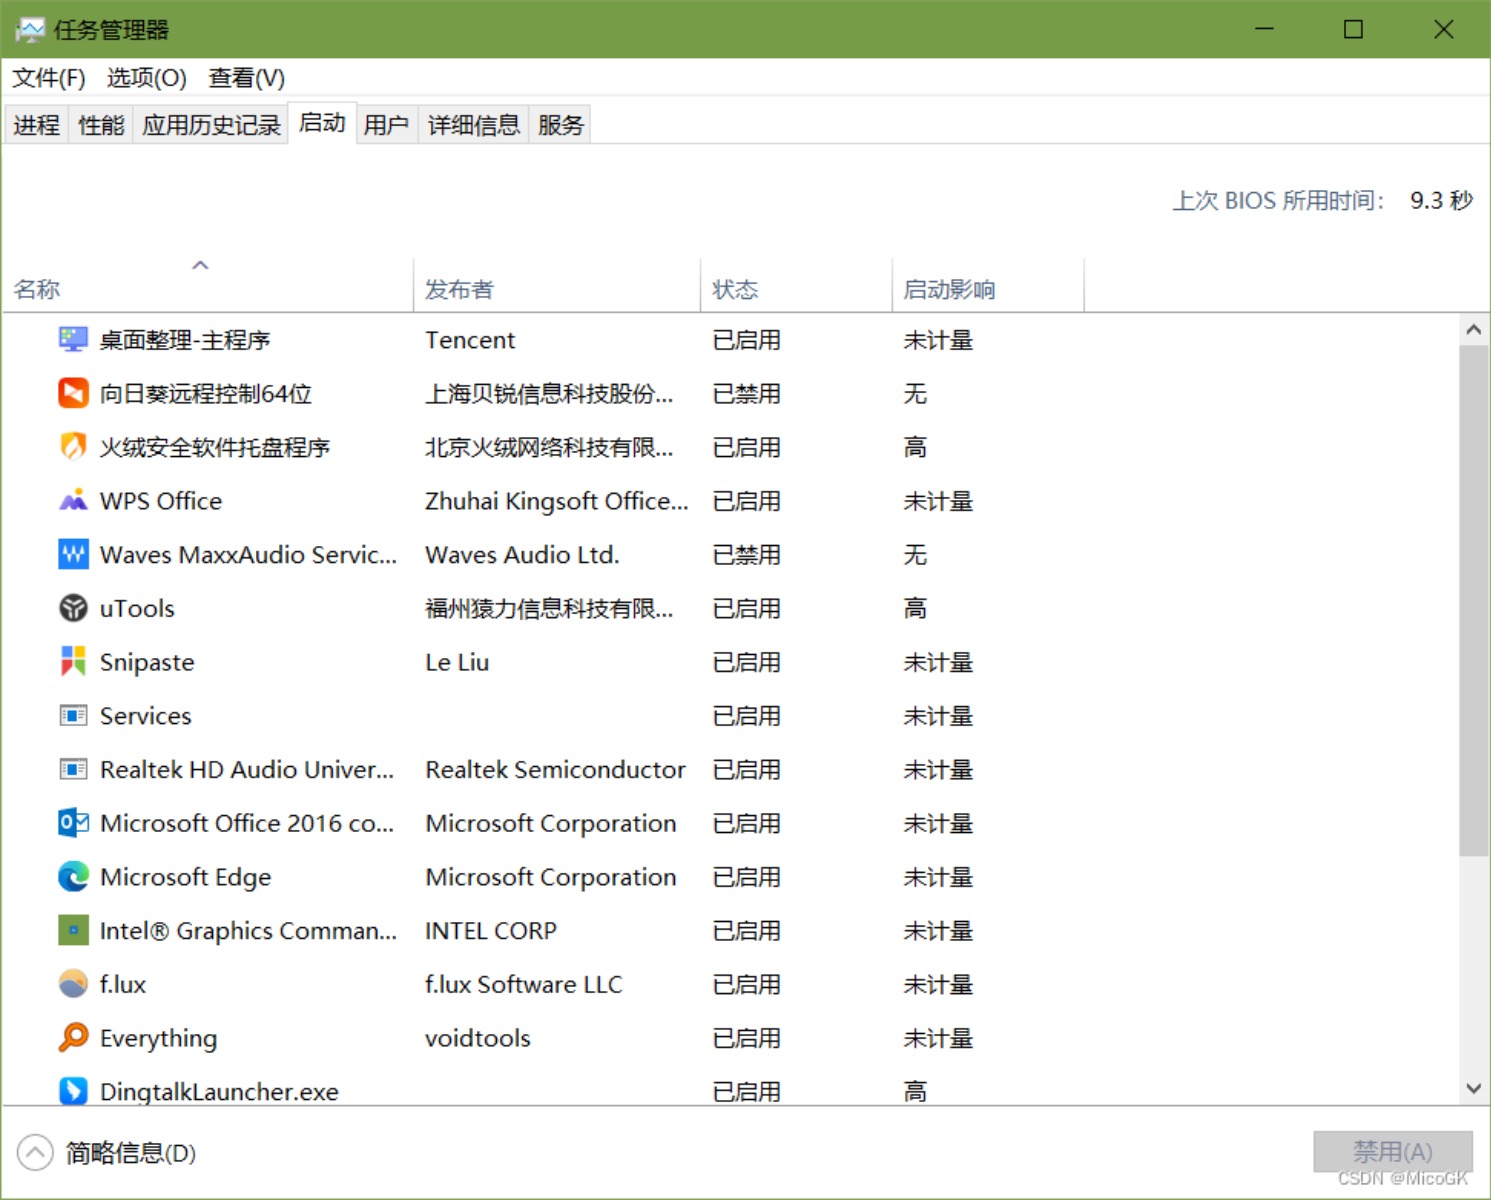Image resolution: width=1491 pixels, height=1200 pixels.
Task: Select the Snipaste row name
Action: click(147, 662)
